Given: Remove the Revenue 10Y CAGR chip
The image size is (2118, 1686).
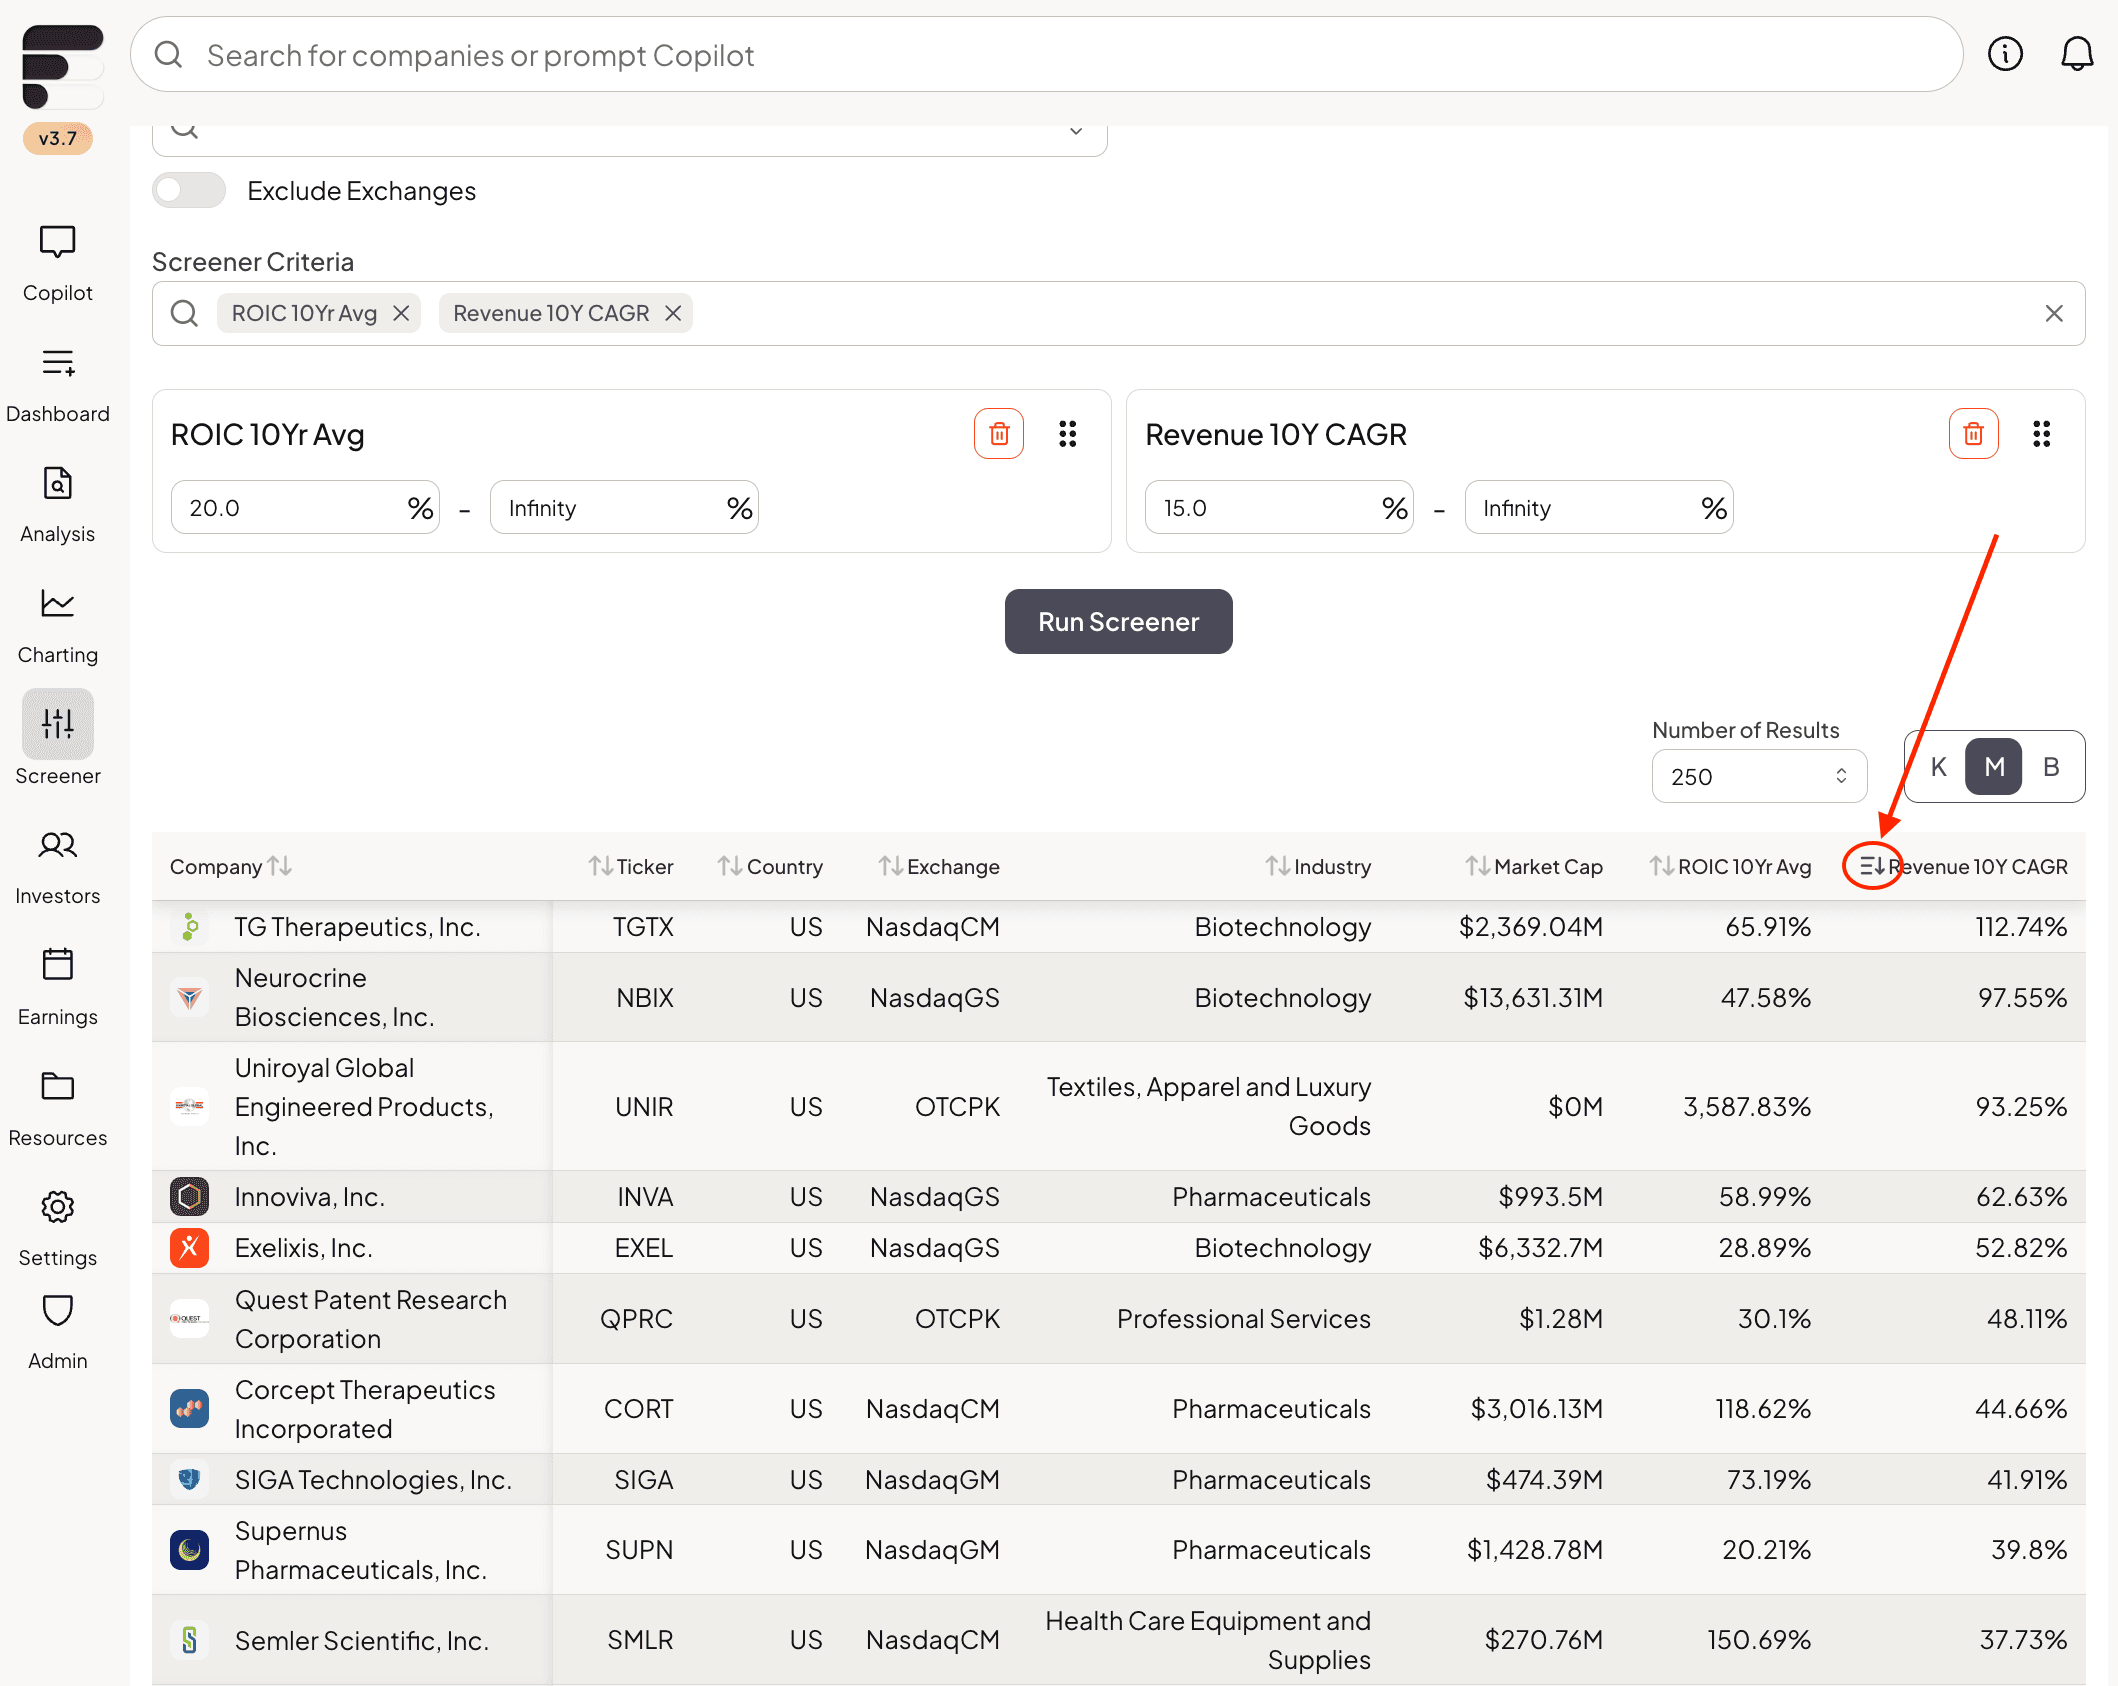Looking at the screenshot, I should pos(673,313).
